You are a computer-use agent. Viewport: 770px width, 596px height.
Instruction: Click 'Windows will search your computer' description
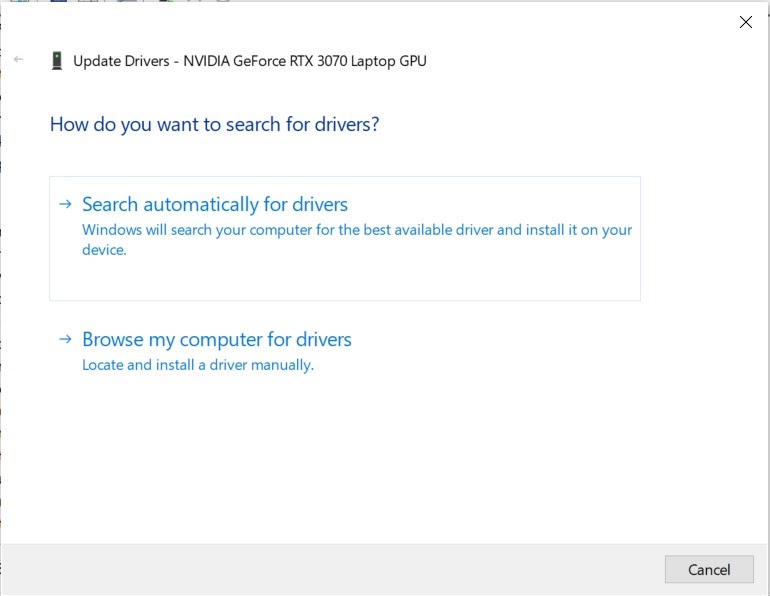coord(357,240)
